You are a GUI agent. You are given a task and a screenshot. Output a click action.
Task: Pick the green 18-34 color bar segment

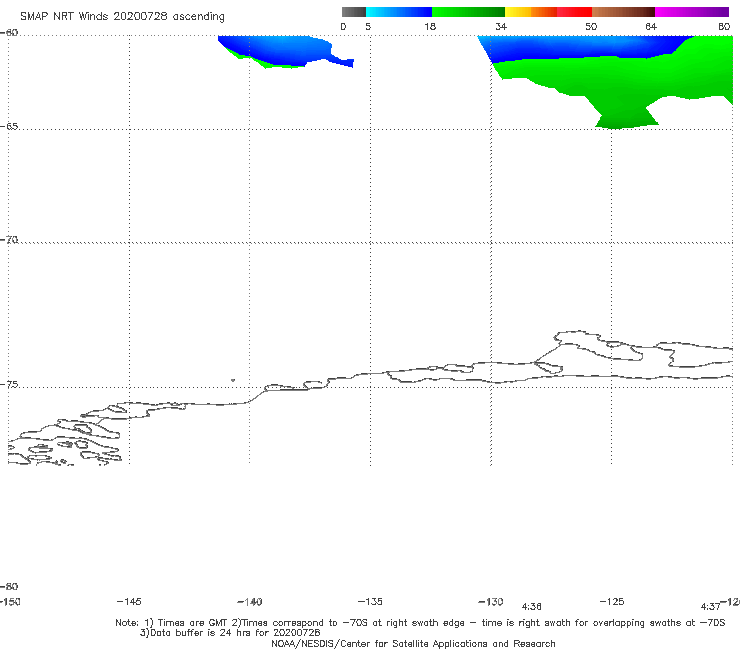click(x=468, y=12)
